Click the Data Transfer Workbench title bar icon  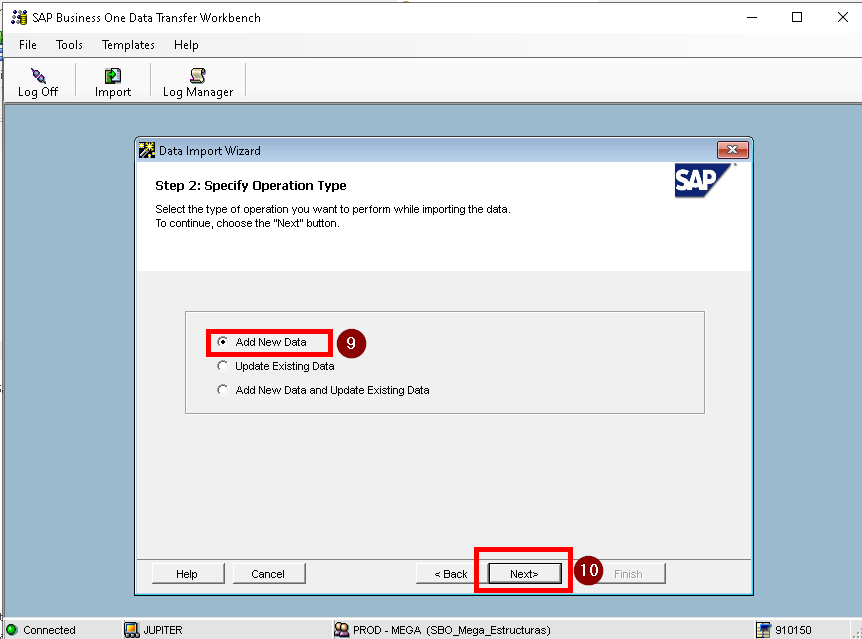coord(19,18)
